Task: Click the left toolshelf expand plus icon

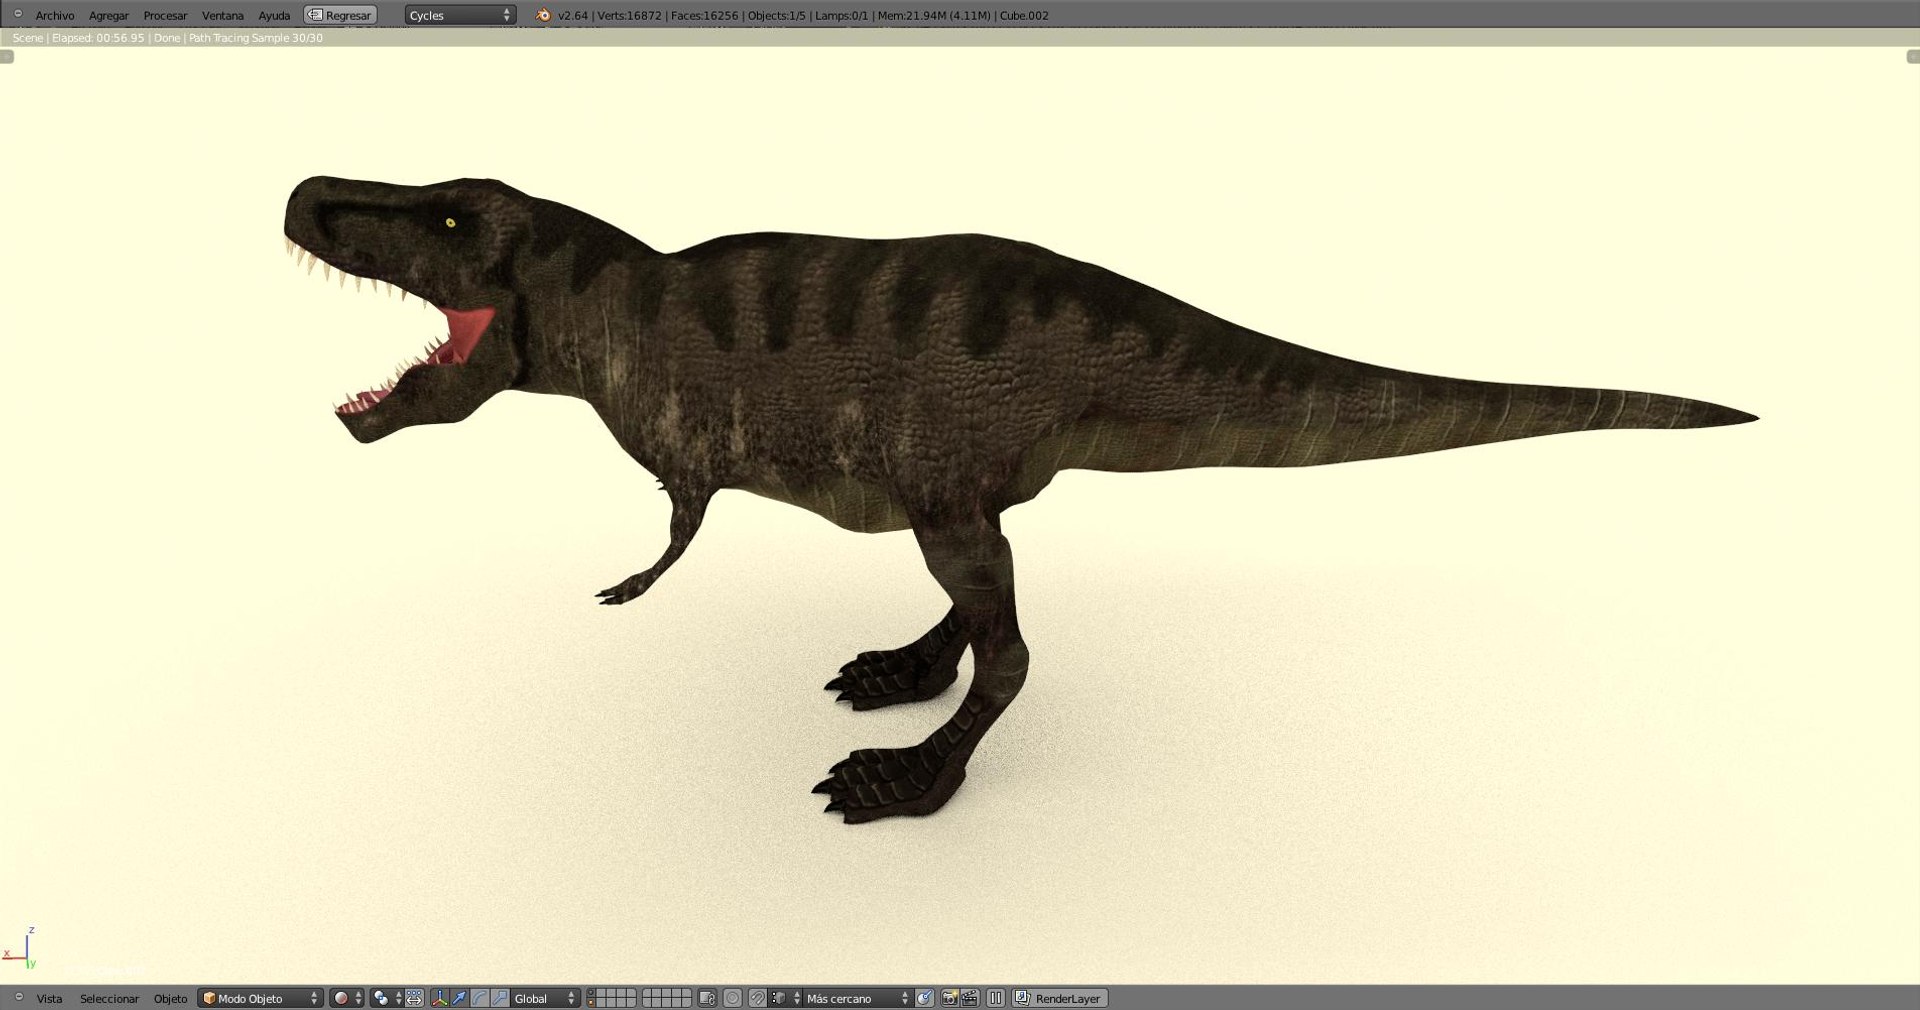Action: [7, 57]
